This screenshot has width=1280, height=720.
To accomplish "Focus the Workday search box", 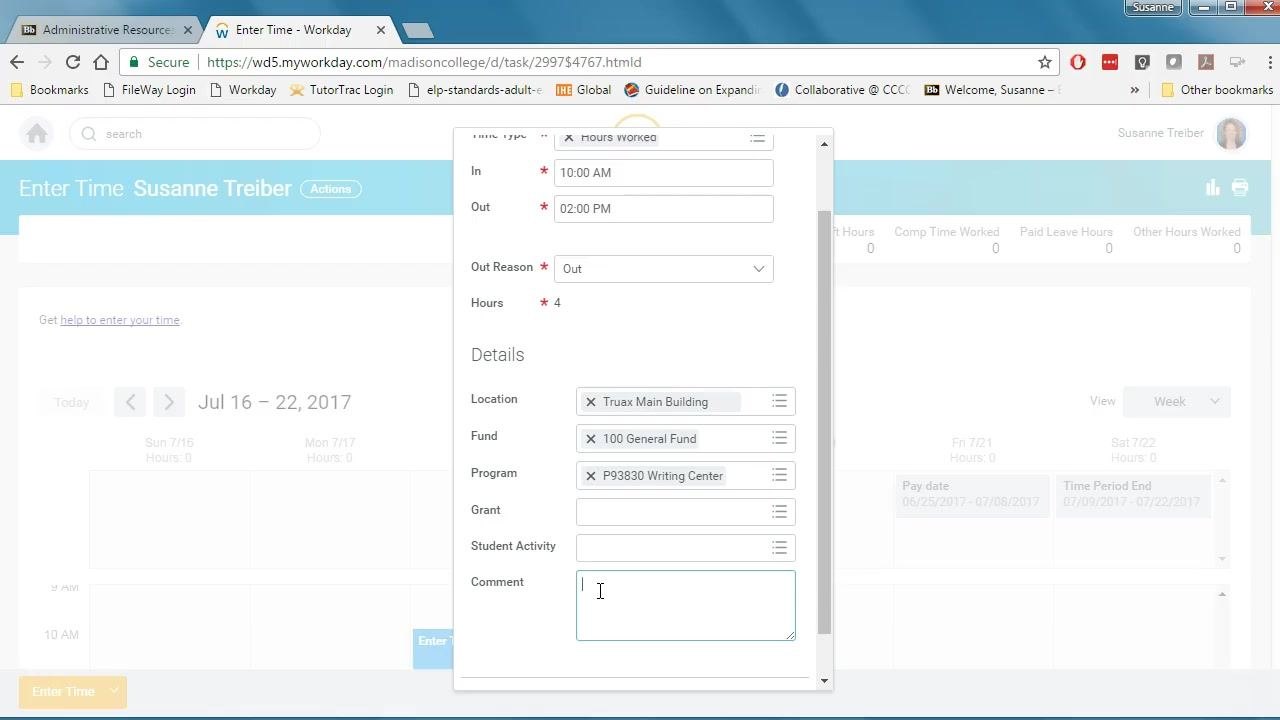I will pyautogui.click(x=195, y=134).
